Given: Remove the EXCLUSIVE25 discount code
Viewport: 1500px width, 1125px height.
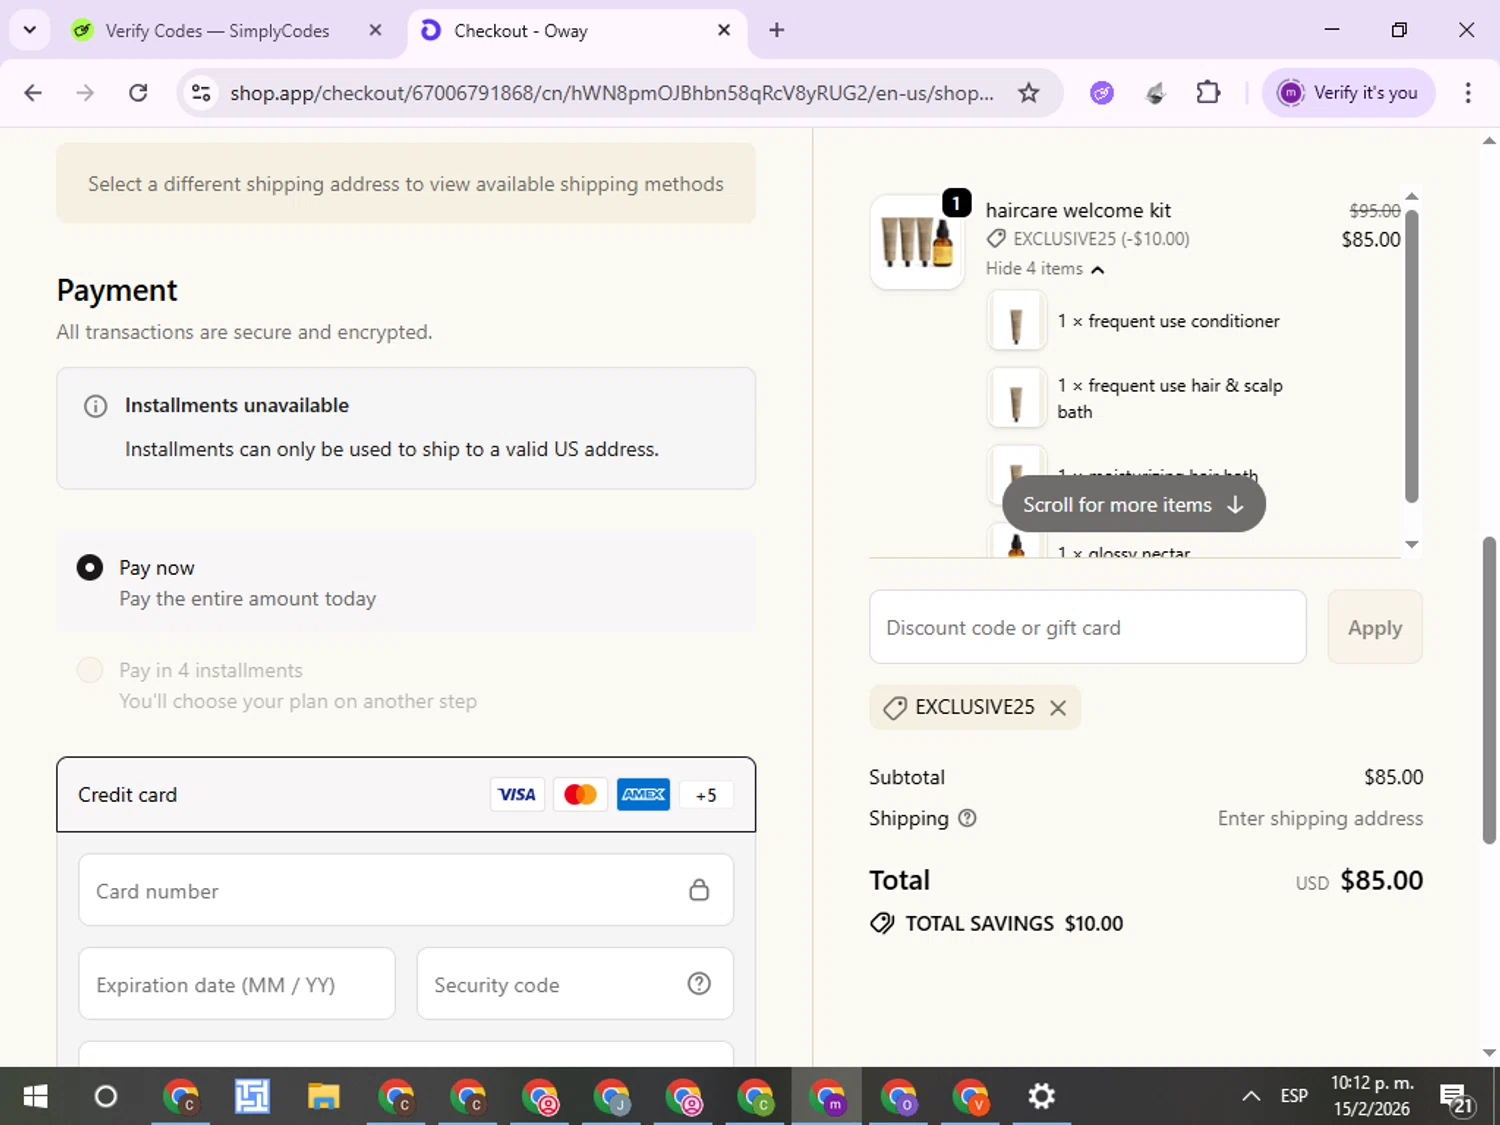Looking at the screenshot, I should [x=1058, y=707].
